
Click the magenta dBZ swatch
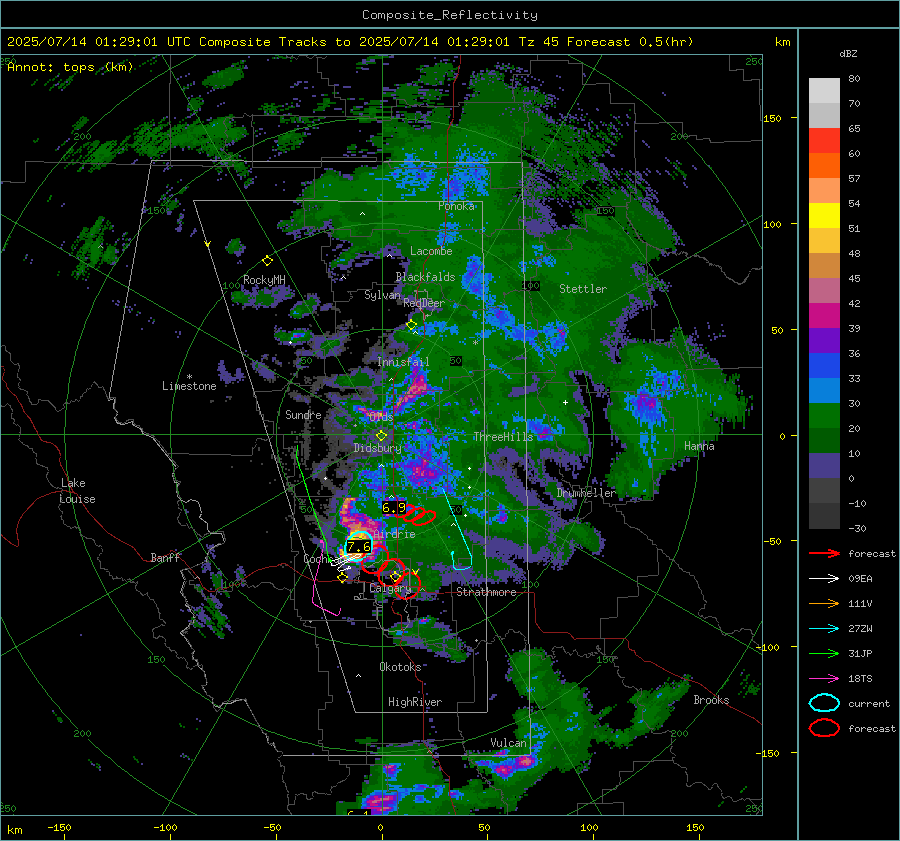click(x=824, y=315)
